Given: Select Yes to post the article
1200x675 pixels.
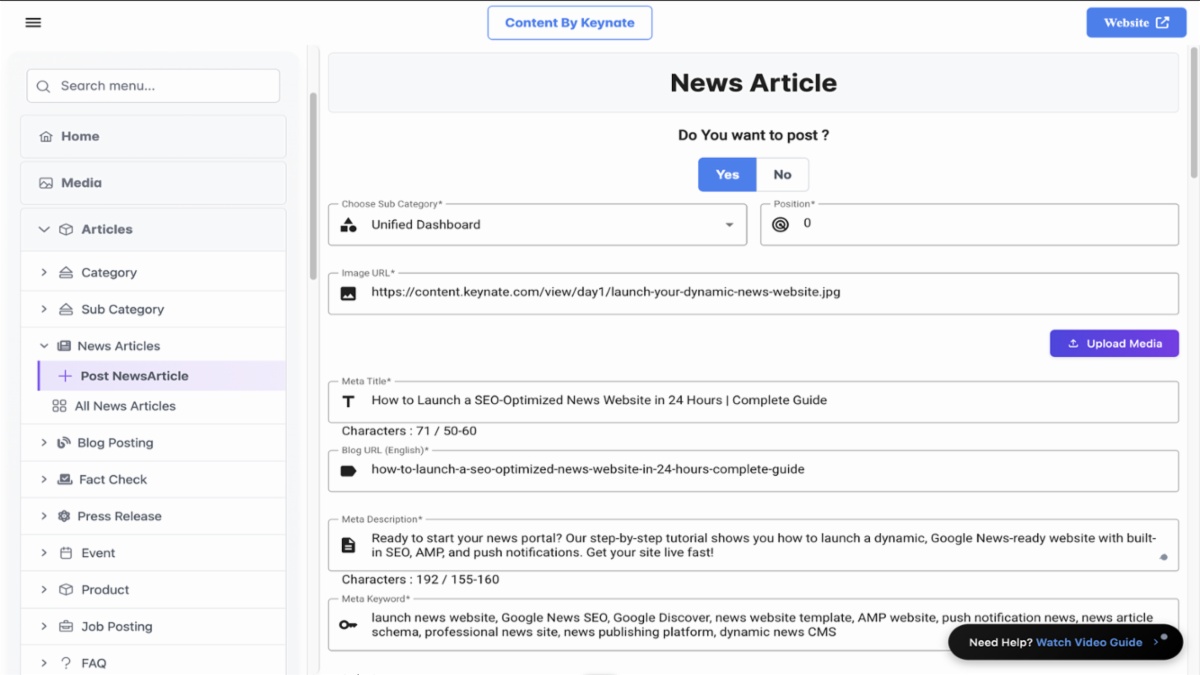Looking at the screenshot, I should [x=726, y=174].
